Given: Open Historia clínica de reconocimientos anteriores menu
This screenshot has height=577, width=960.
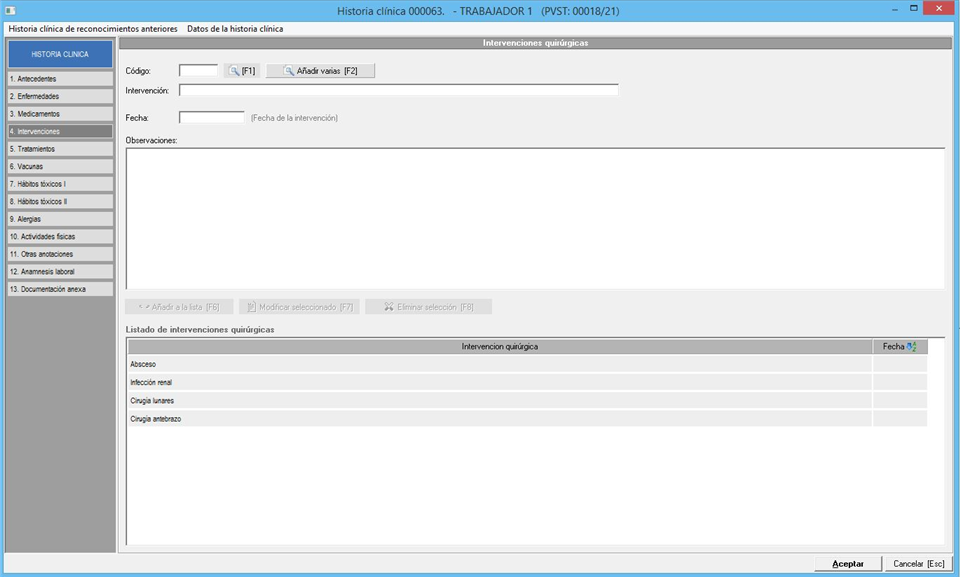Looking at the screenshot, I should (93, 29).
